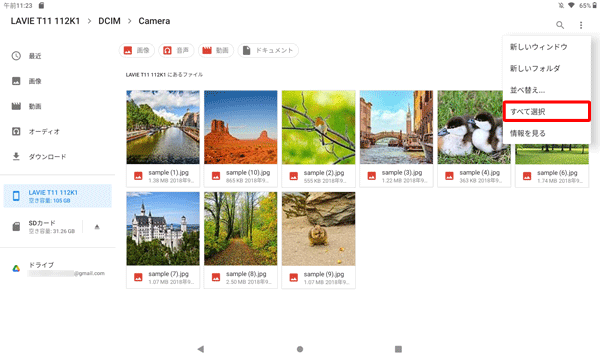Open the Google Drive account entry
The height and width of the screenshot is (360, 600).
pos(57,269)
